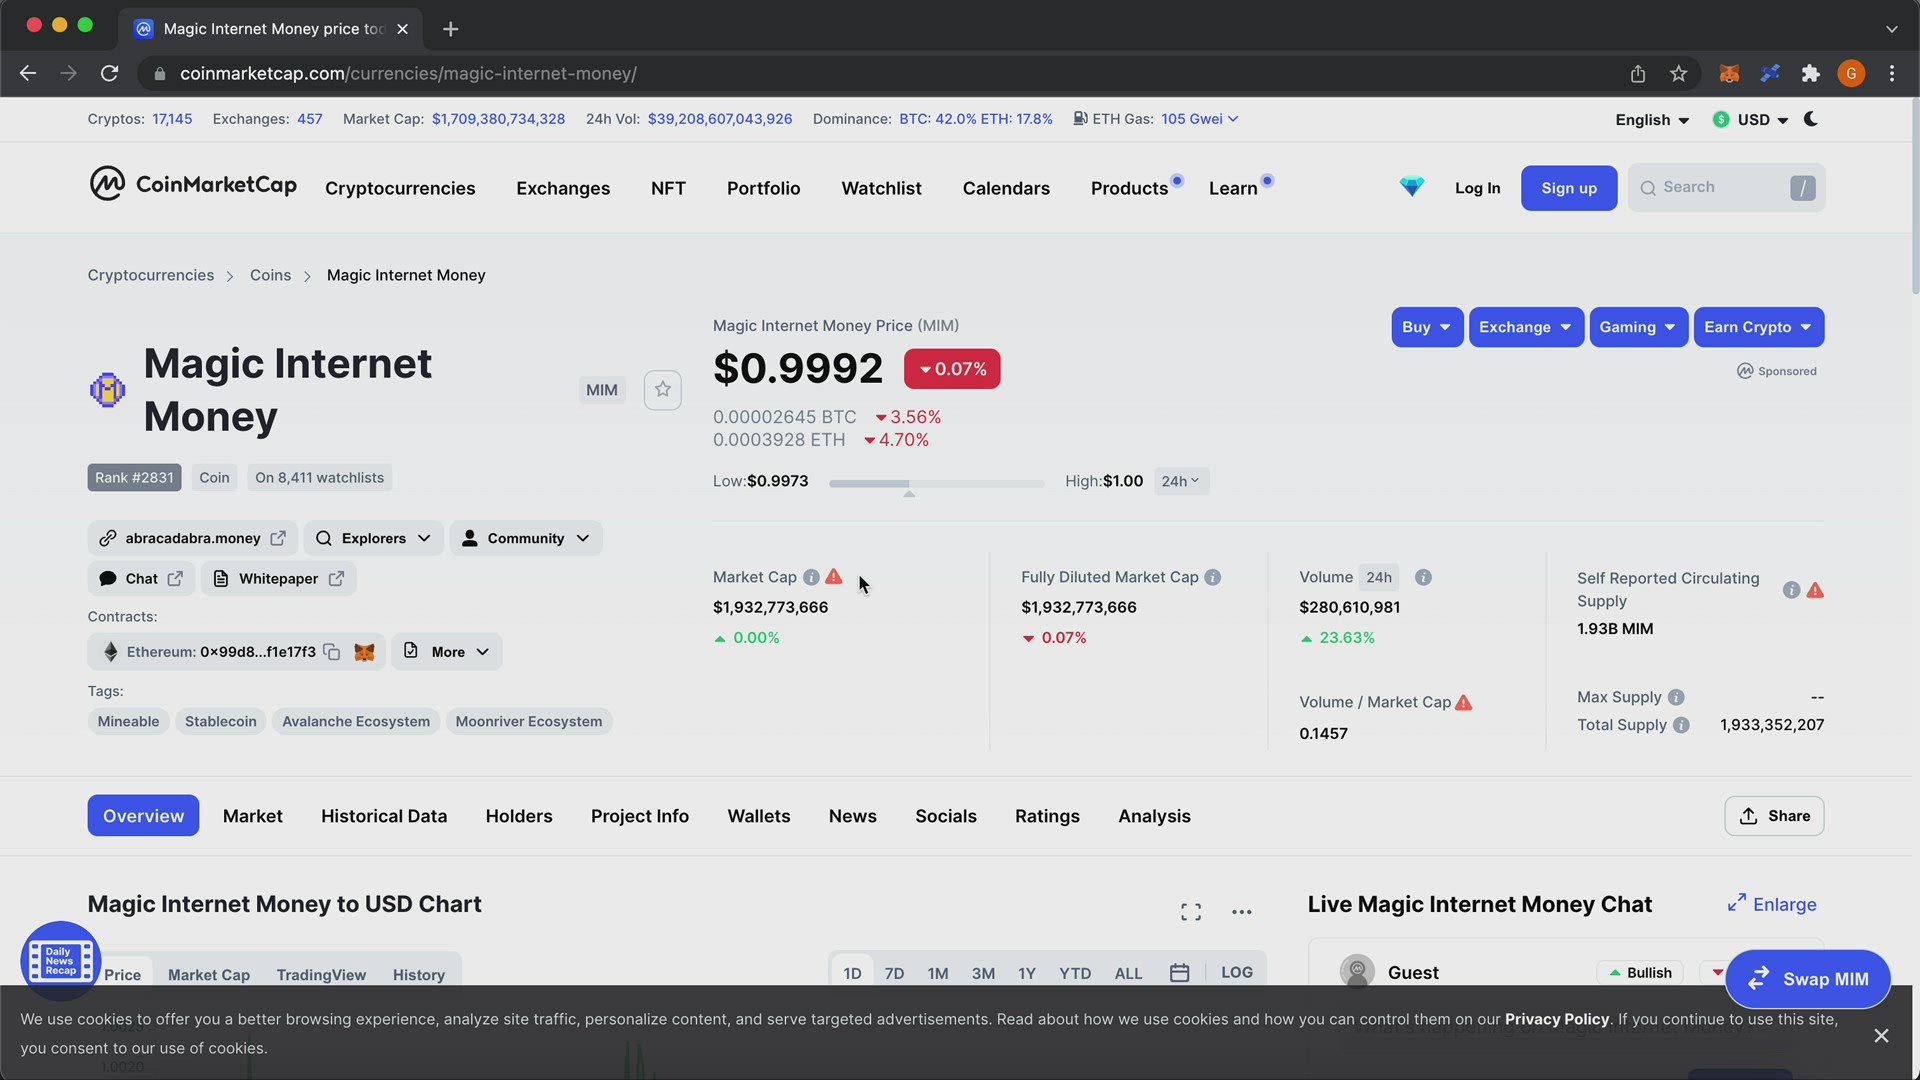Click Sign up button
The height and width of the screenshot is (1080, 1920).
(x=1569, y=188)
